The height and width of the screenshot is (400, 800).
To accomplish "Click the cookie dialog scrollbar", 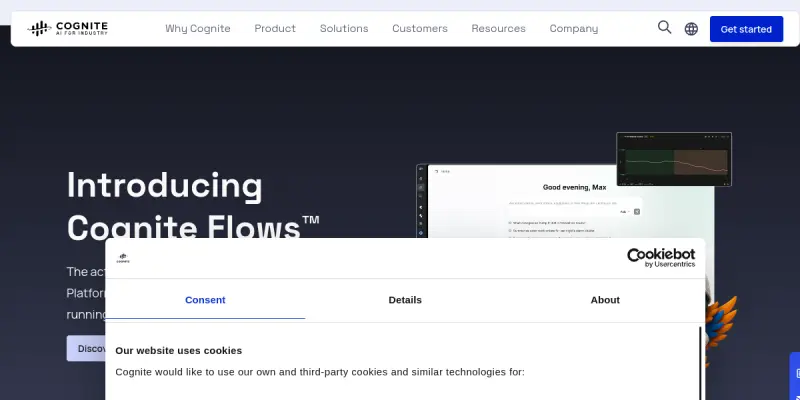I will coord(700,363).
